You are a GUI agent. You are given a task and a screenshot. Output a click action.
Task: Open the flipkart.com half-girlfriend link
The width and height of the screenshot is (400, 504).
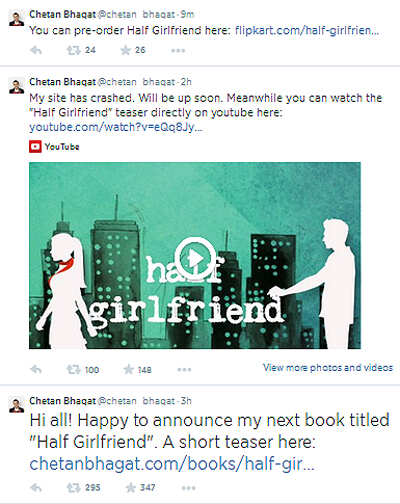pyautogui.click(x=307, y=31)
